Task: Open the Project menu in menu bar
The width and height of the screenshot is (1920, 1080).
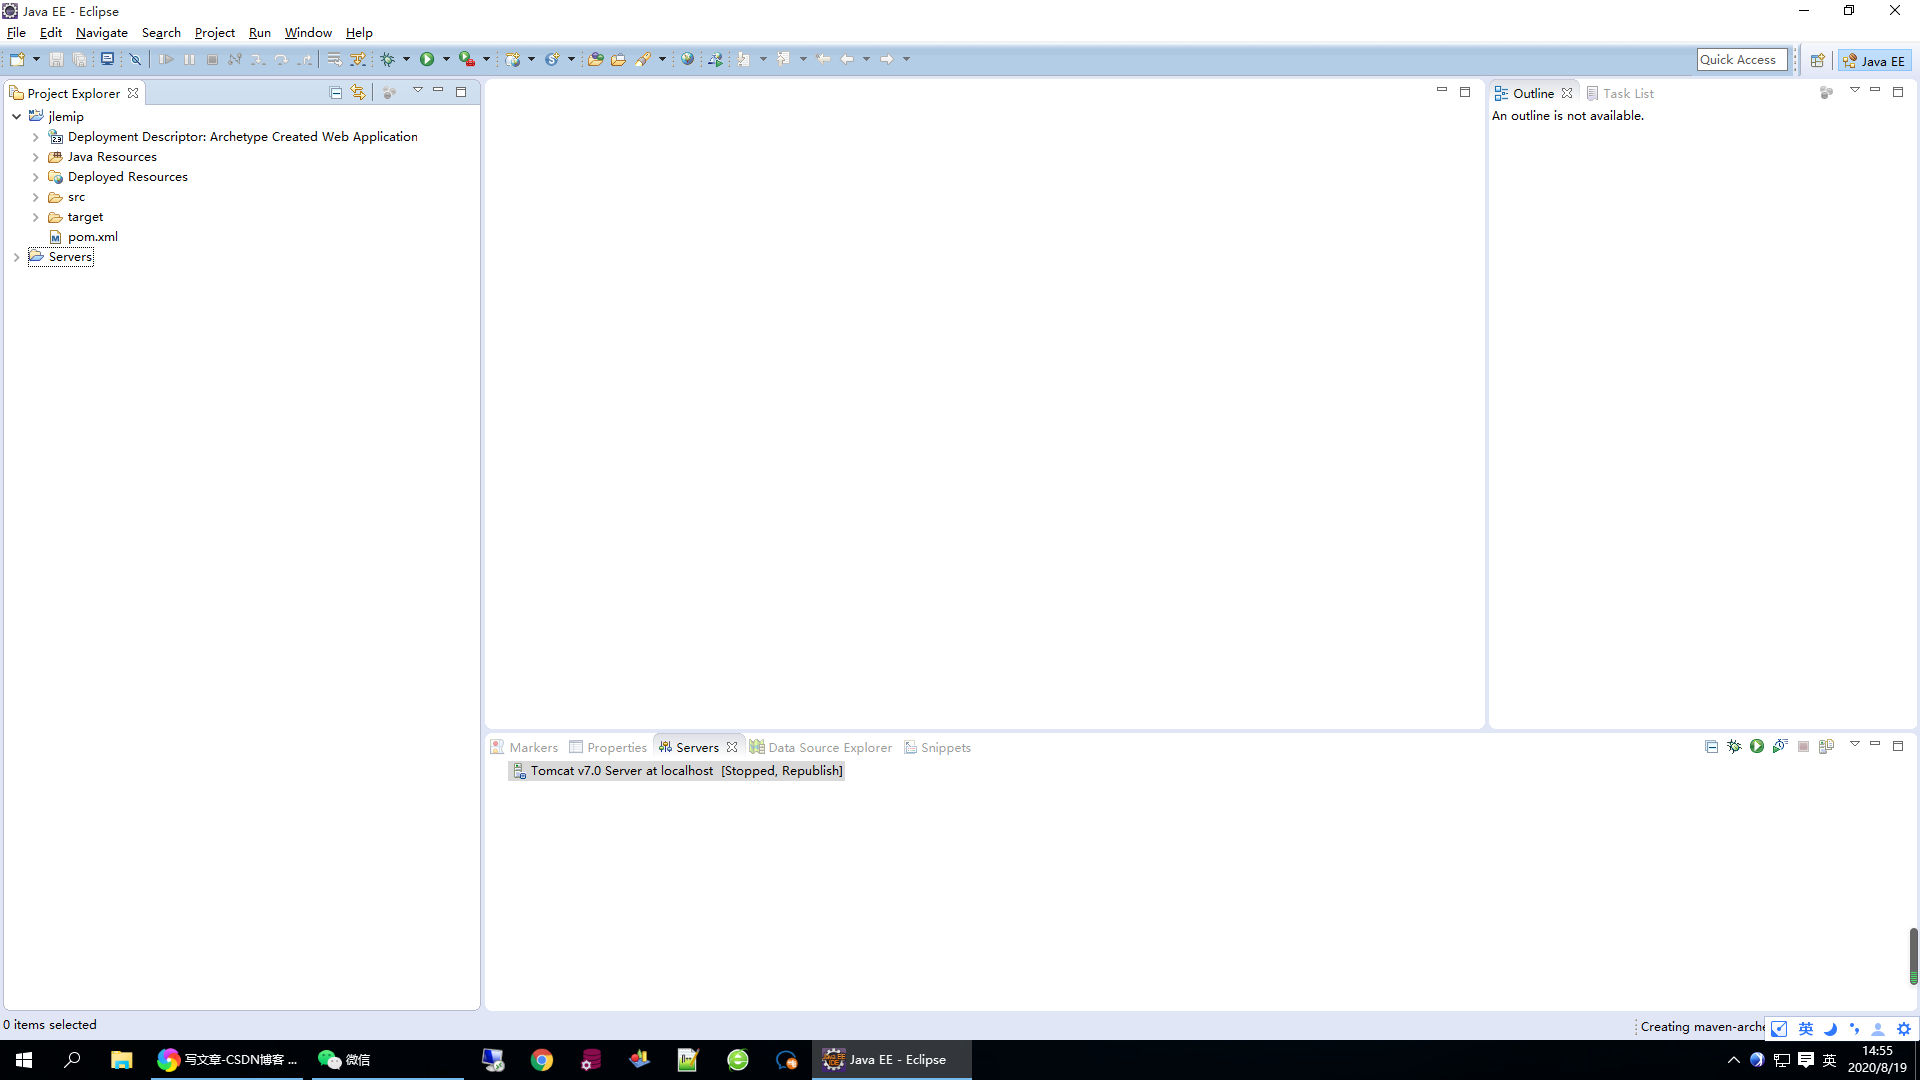Action: (x=215, y=32)
